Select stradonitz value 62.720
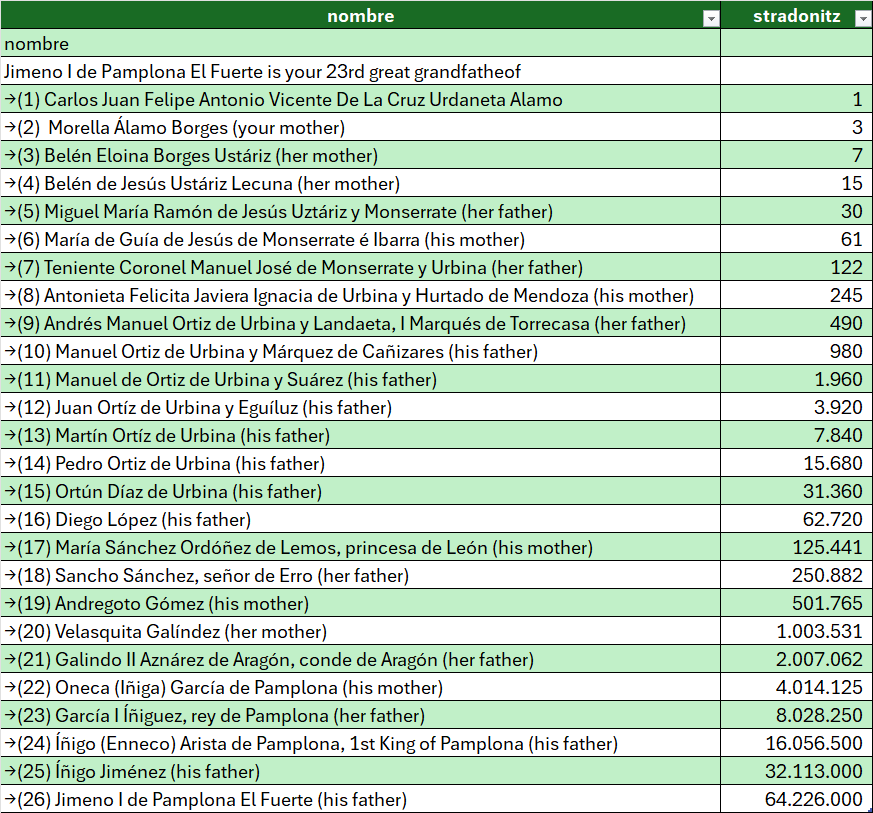 797,520
